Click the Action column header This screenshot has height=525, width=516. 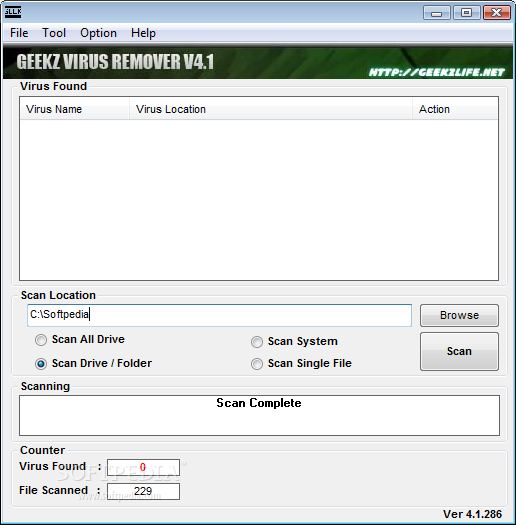(455, 109)
